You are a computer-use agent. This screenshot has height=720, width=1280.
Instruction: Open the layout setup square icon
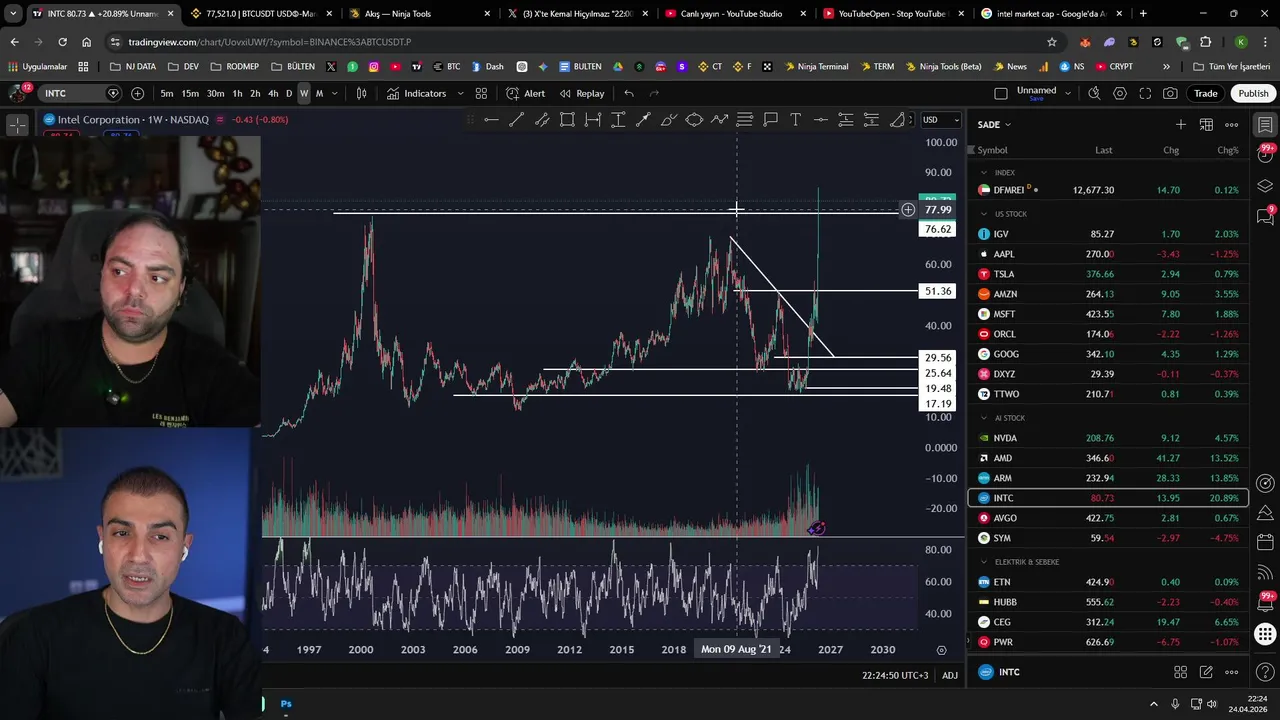[x=1001, y=93]
